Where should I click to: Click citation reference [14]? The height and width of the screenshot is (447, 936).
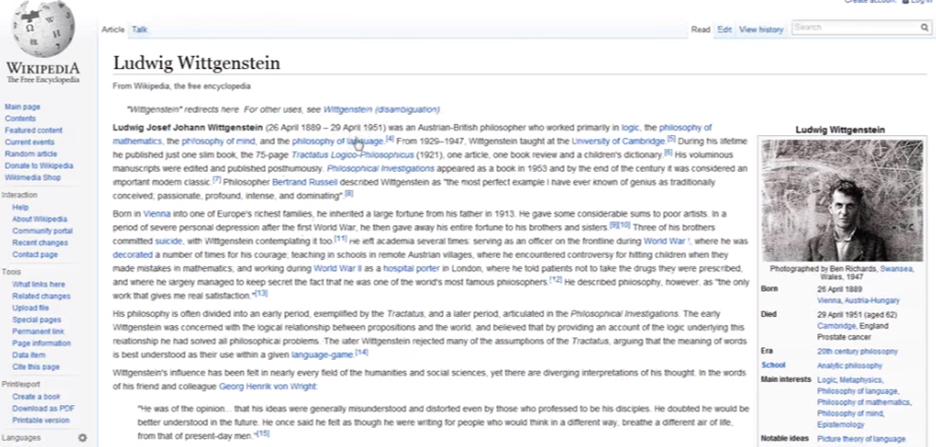click(361, 353)
